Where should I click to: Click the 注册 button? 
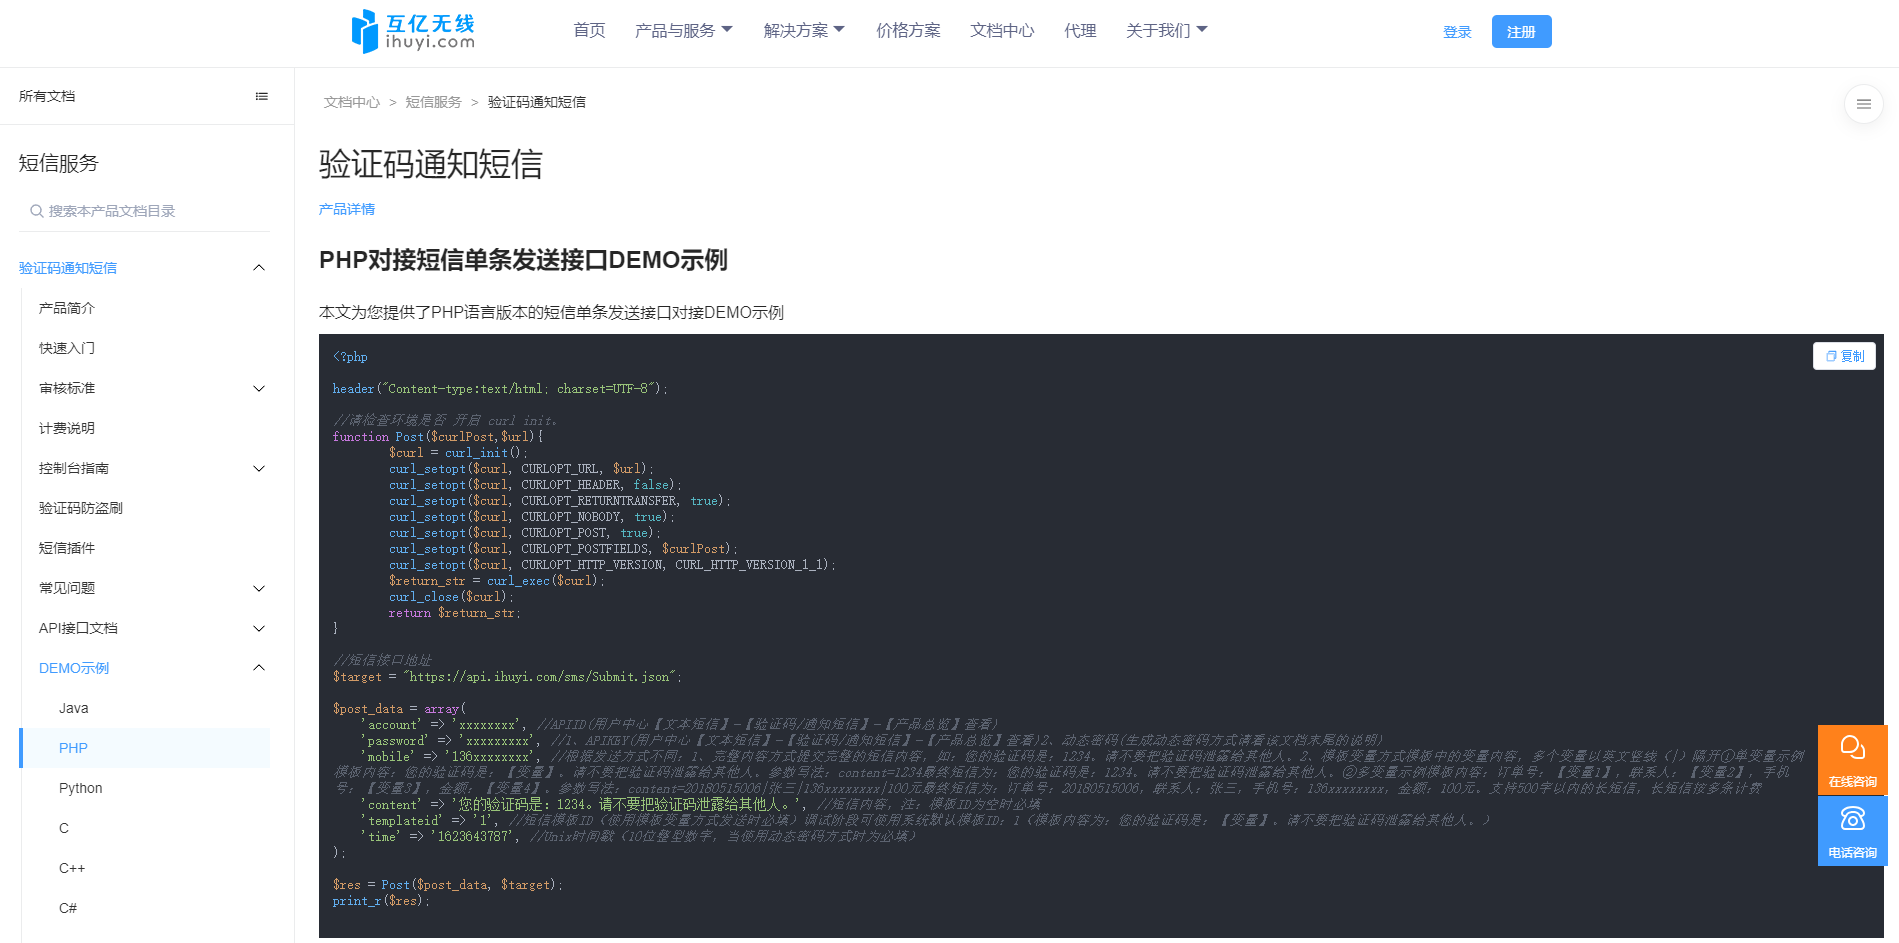[x=1521, y=31]
